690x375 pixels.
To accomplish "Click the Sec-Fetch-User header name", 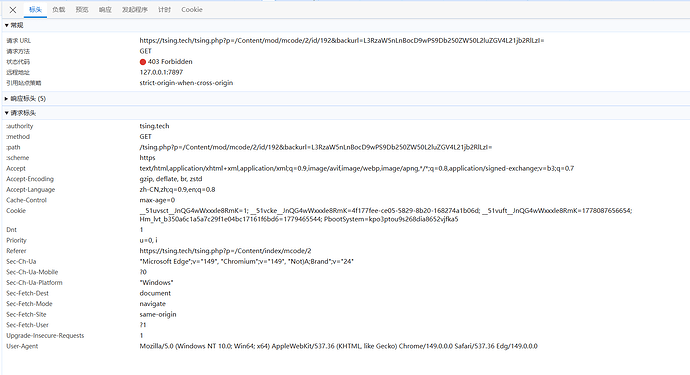I will (x=27, y=325).
